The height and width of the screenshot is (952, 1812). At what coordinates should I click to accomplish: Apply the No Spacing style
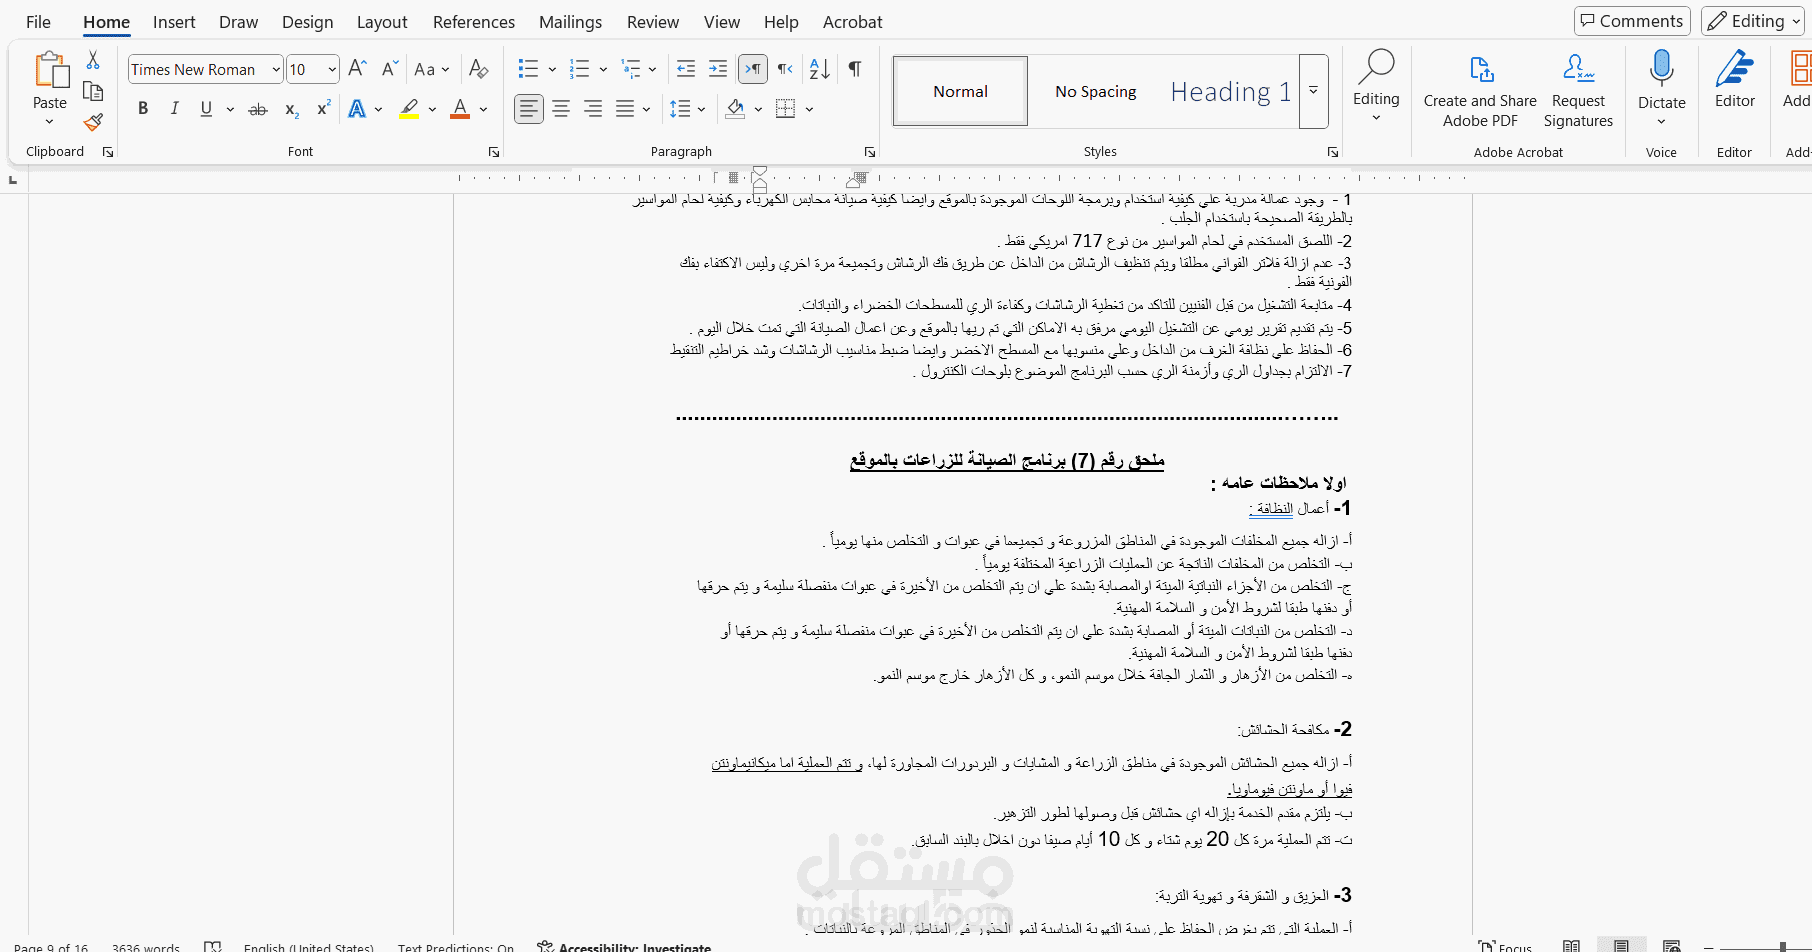click(x=1096, y=91)
